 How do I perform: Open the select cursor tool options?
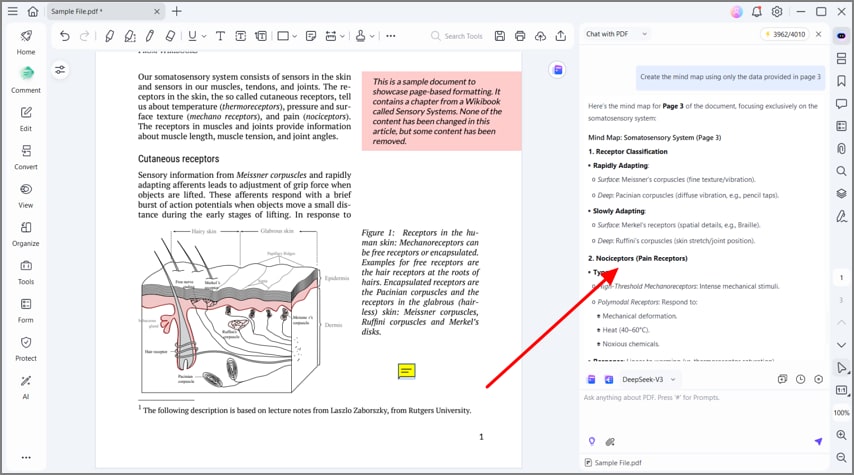(x=841, y=368)
